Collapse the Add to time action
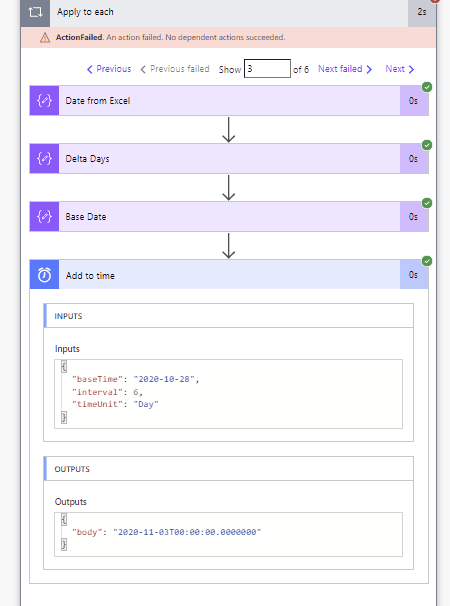The image size is (450, 606). pyautogui.click(x=229, y=275)
